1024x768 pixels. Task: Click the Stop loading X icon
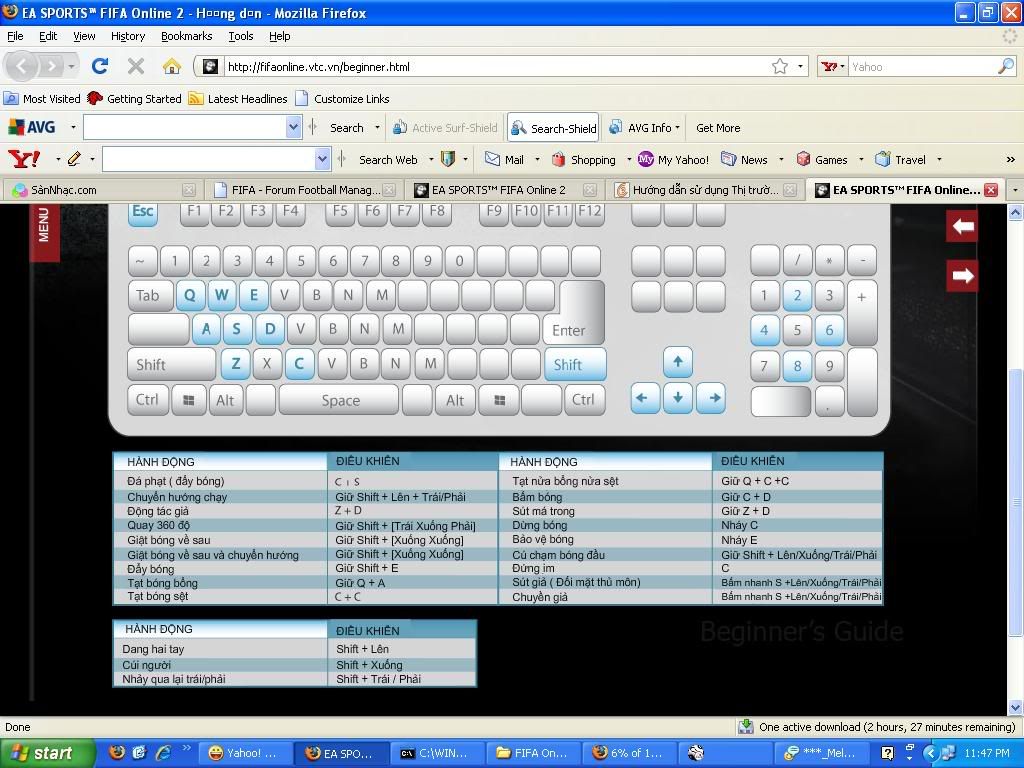[x=136, y=66]
